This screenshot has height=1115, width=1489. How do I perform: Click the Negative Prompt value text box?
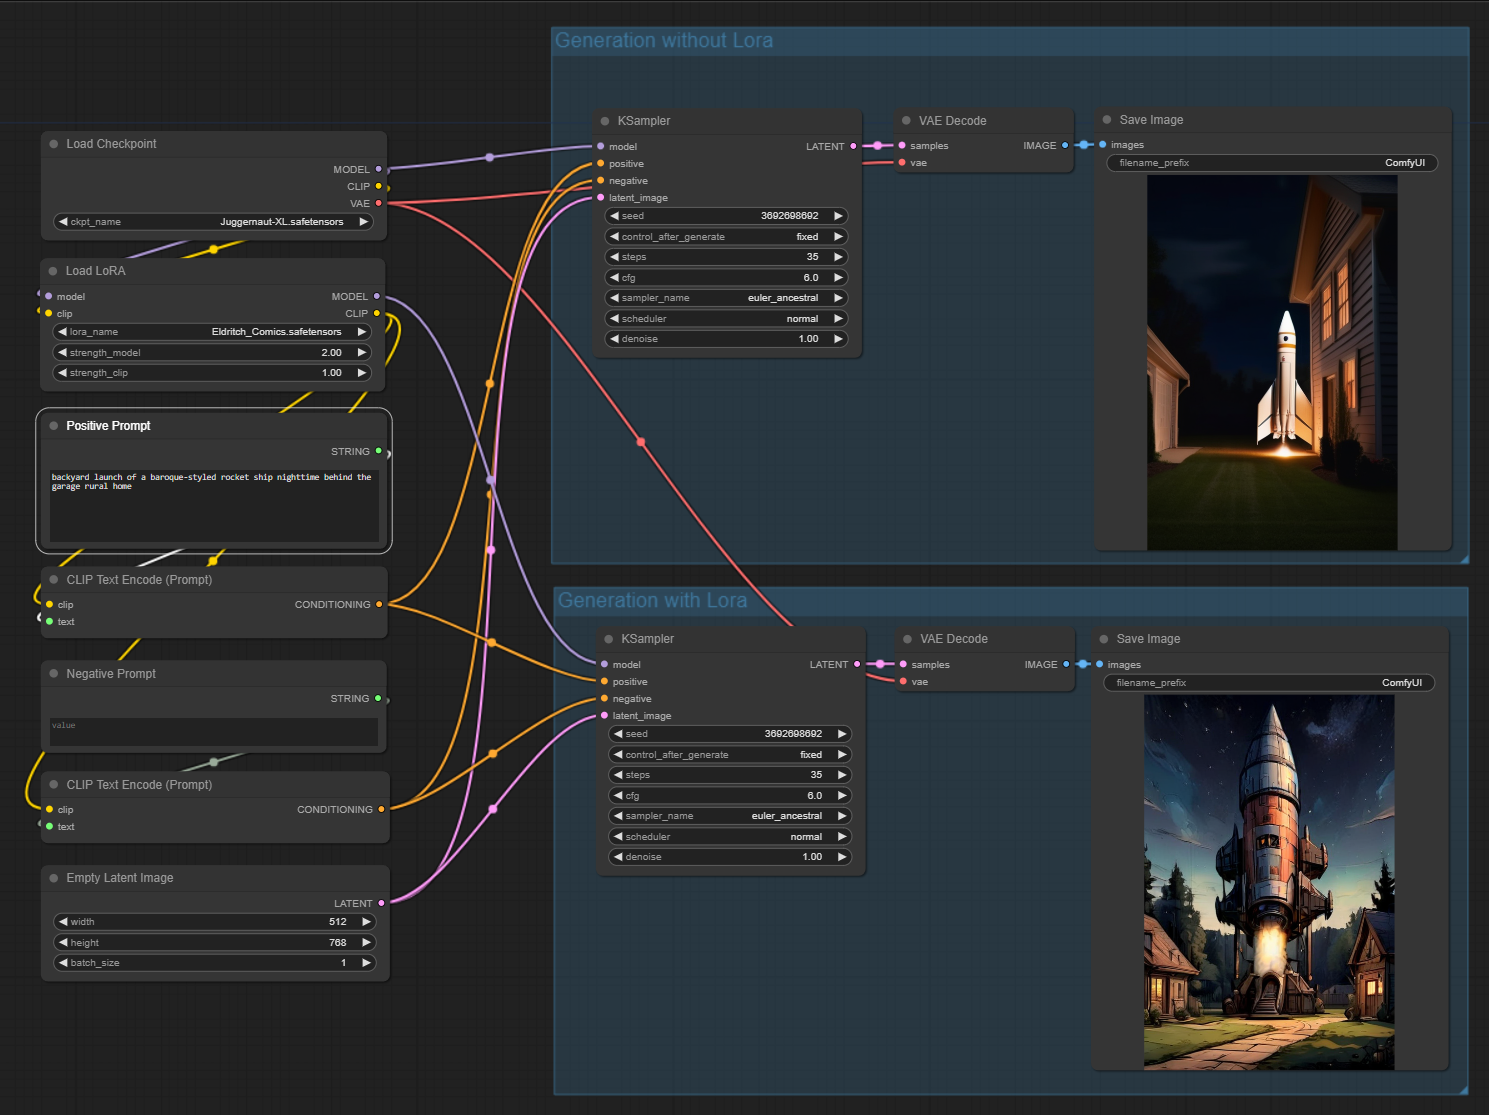point(214,732)
